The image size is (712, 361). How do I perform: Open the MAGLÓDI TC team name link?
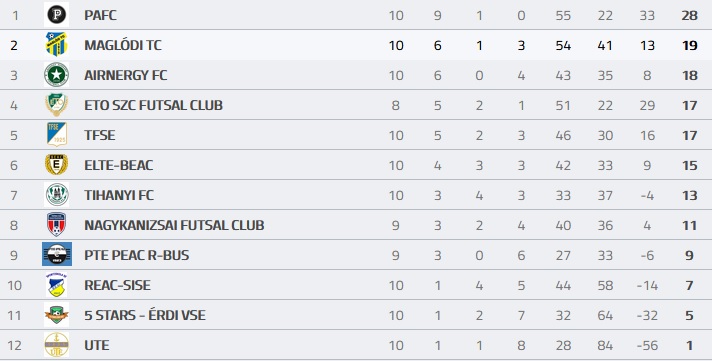pos(123,45)
